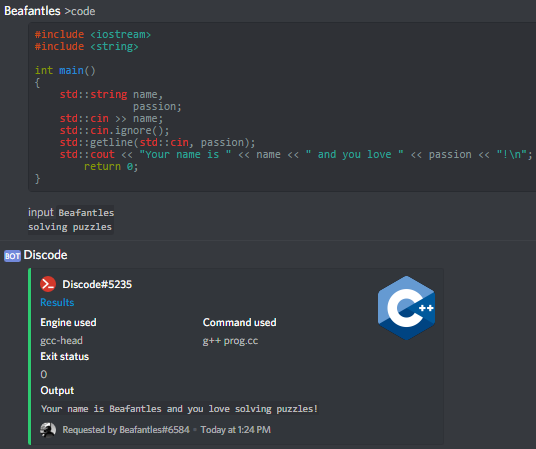The height and width of the screenshot is (449, 536).
Task: Click the 'Exit status' field label
Action: (65, 357)
